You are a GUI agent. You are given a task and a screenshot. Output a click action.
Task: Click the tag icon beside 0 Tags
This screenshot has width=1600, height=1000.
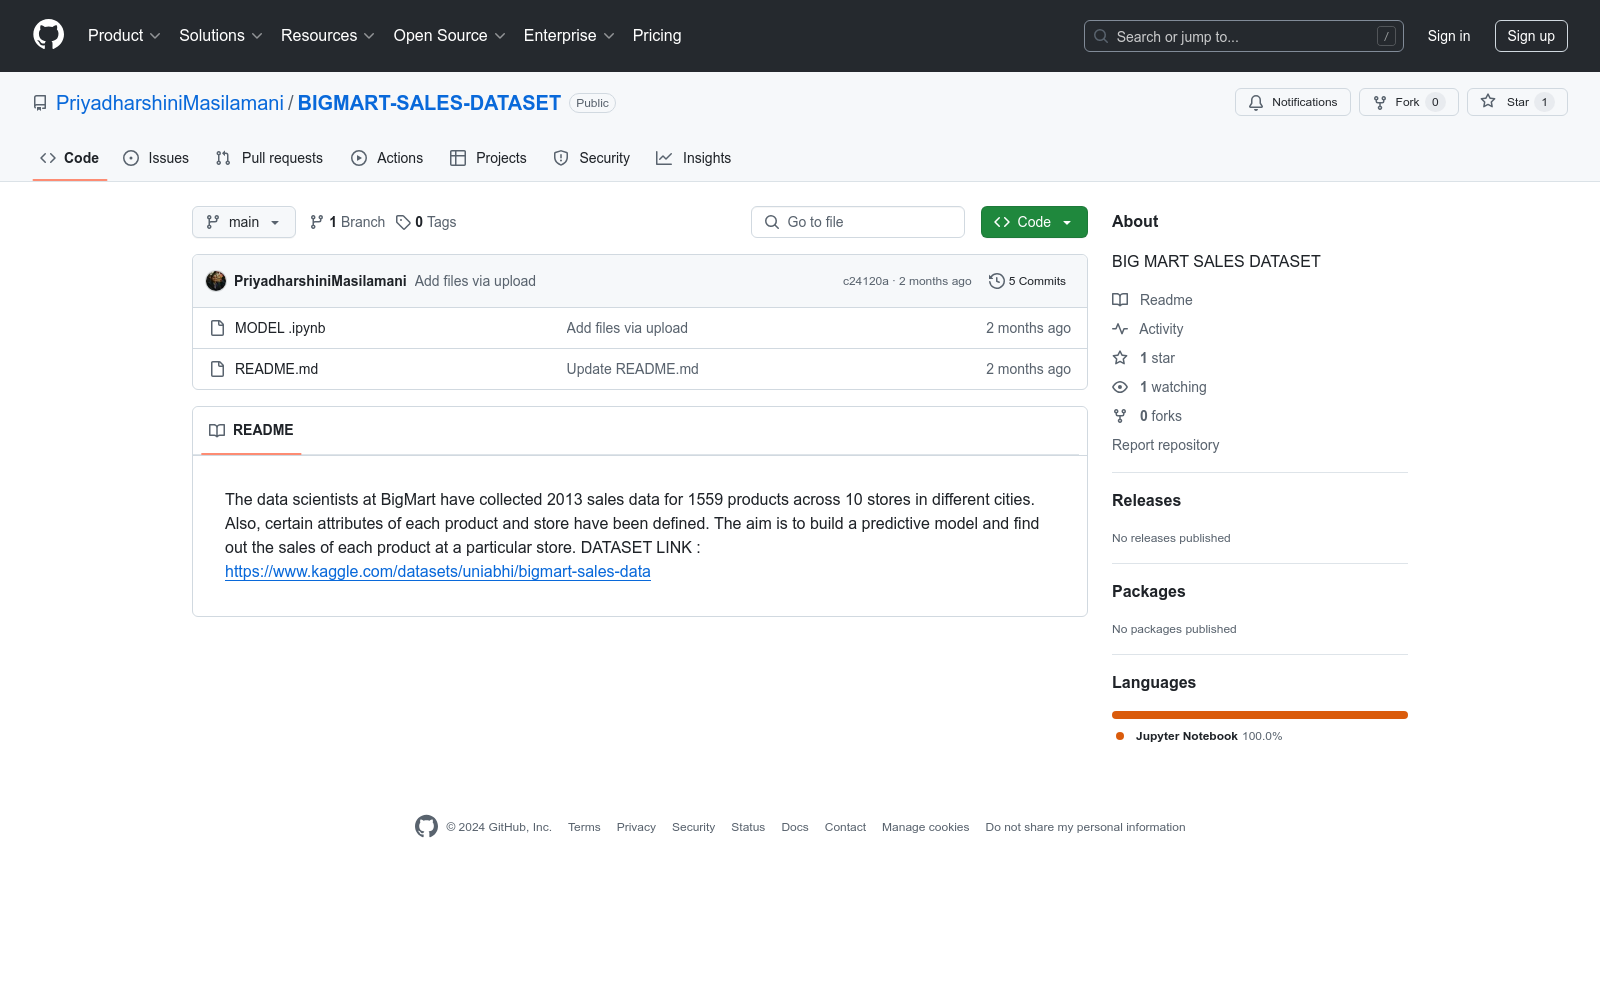(x=403, y=222)
